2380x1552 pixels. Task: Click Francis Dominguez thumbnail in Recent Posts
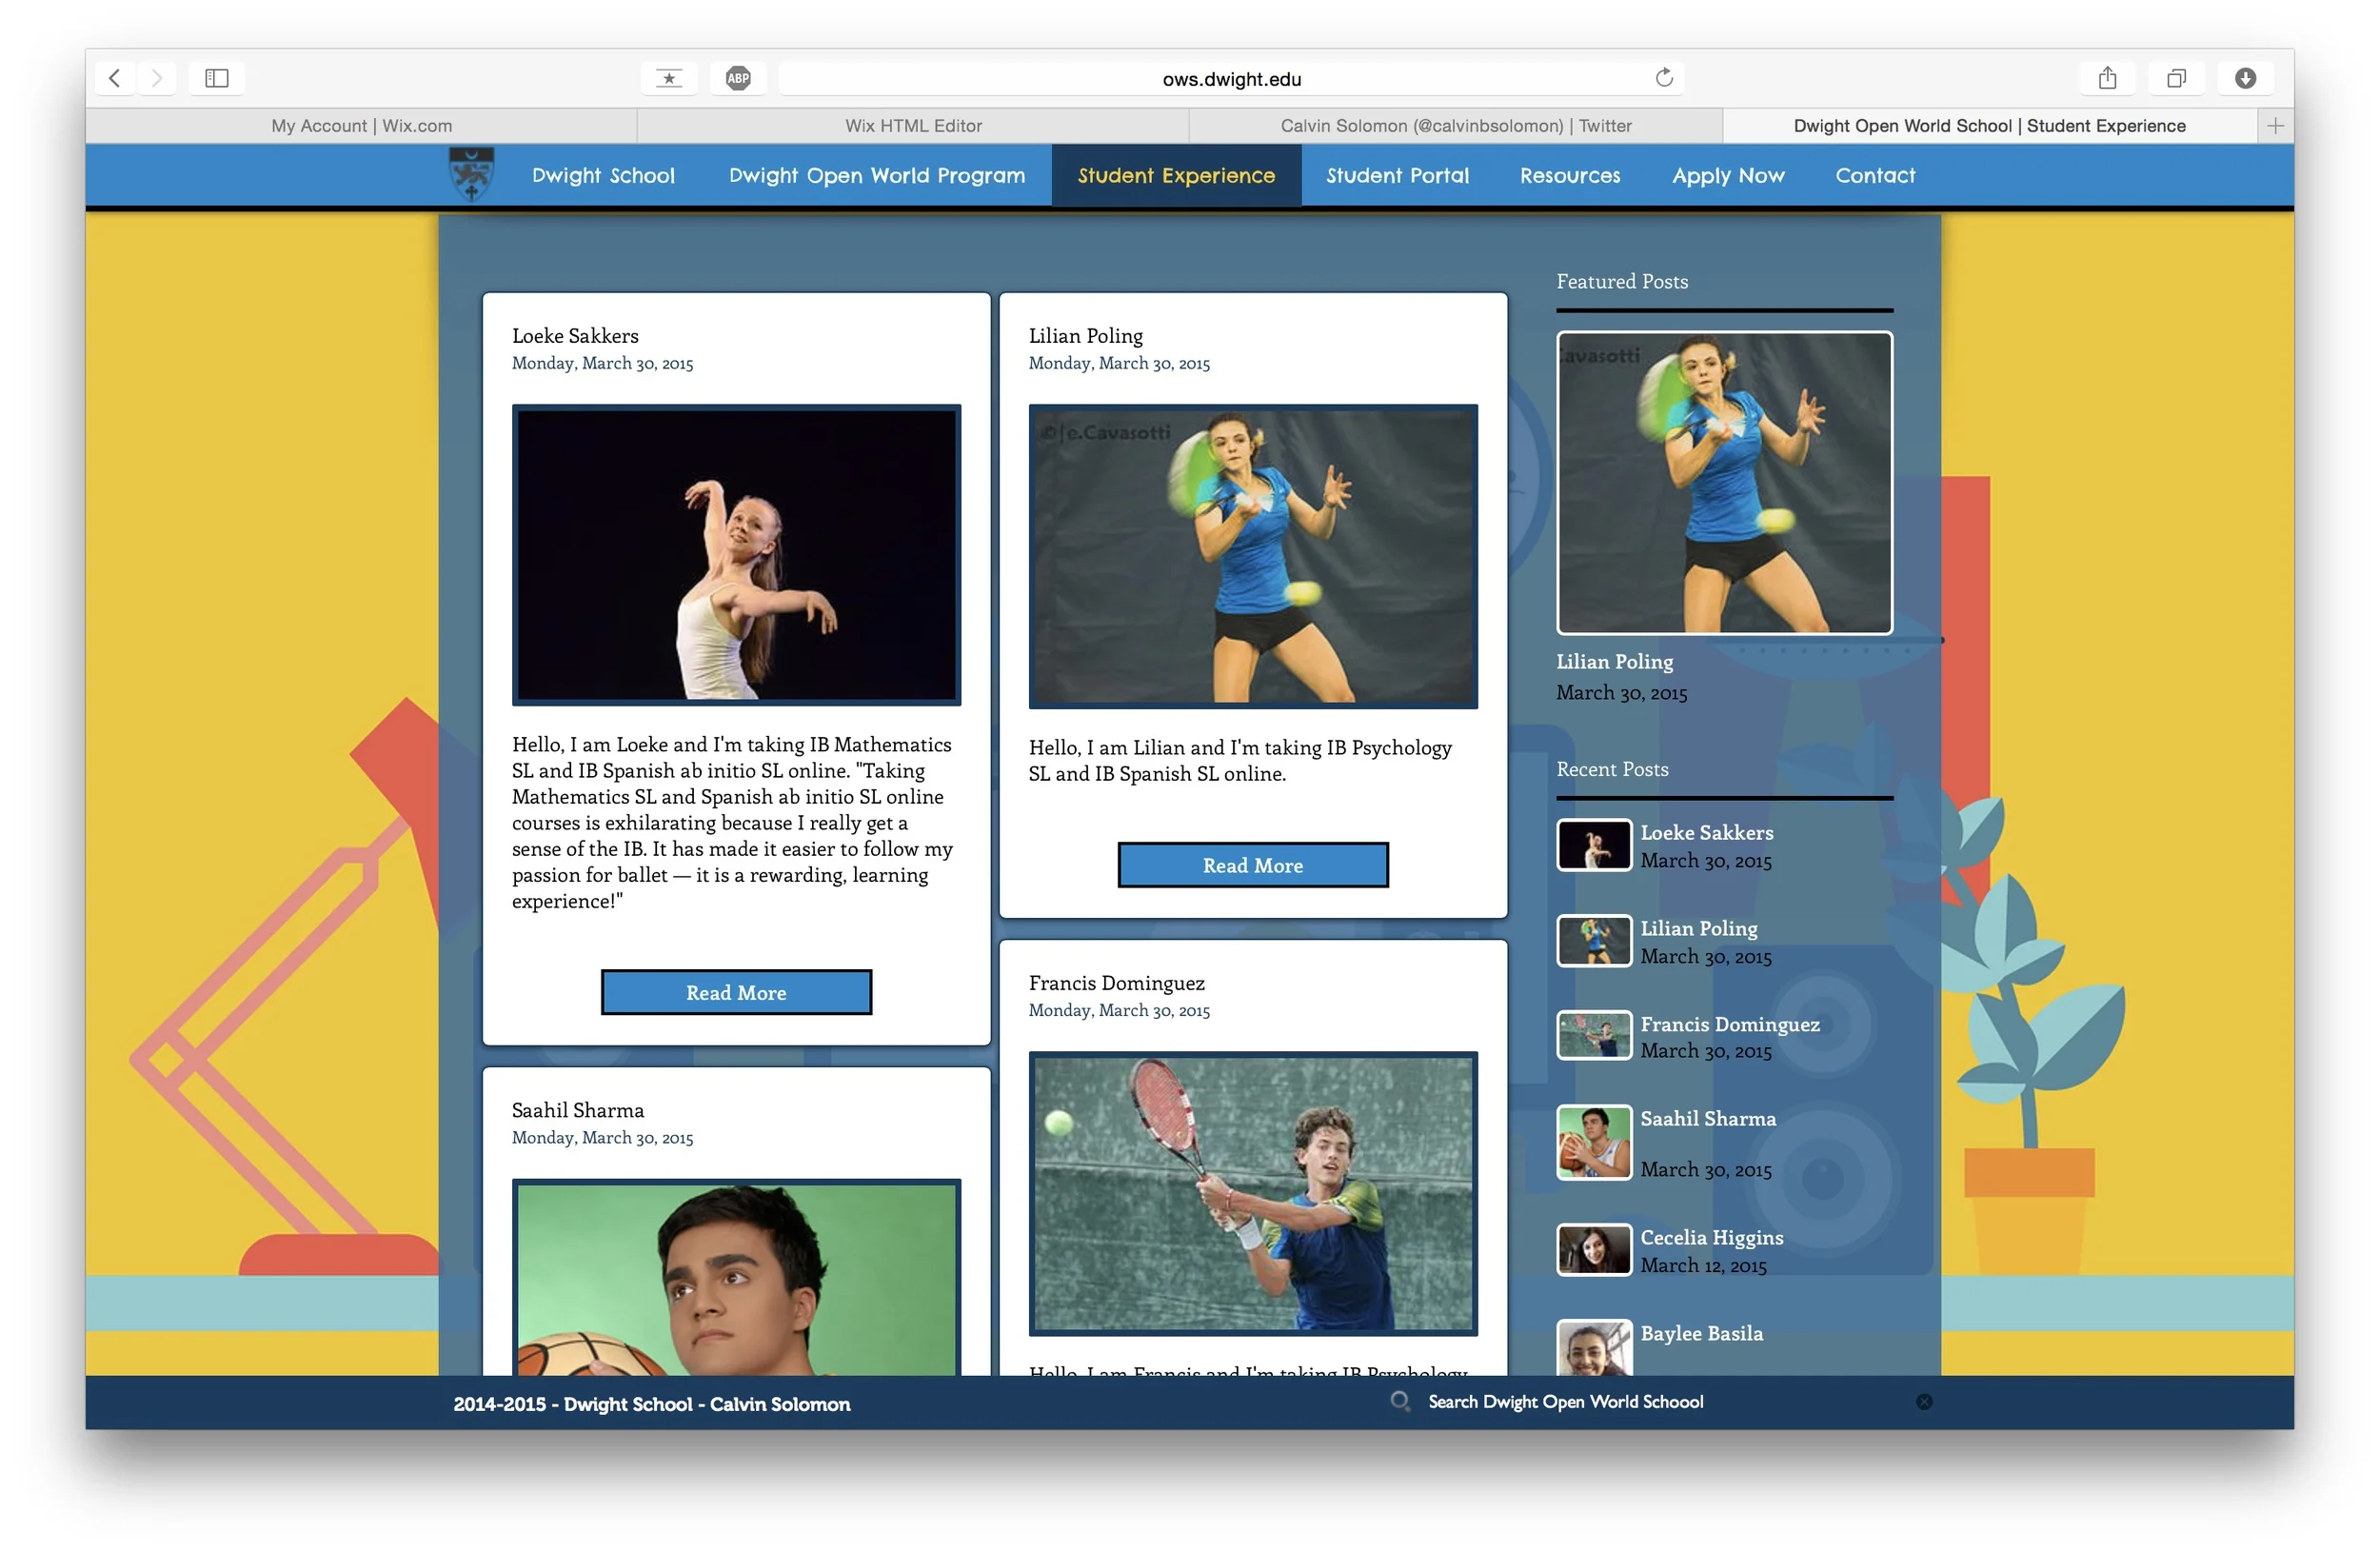(1594, 1035)
